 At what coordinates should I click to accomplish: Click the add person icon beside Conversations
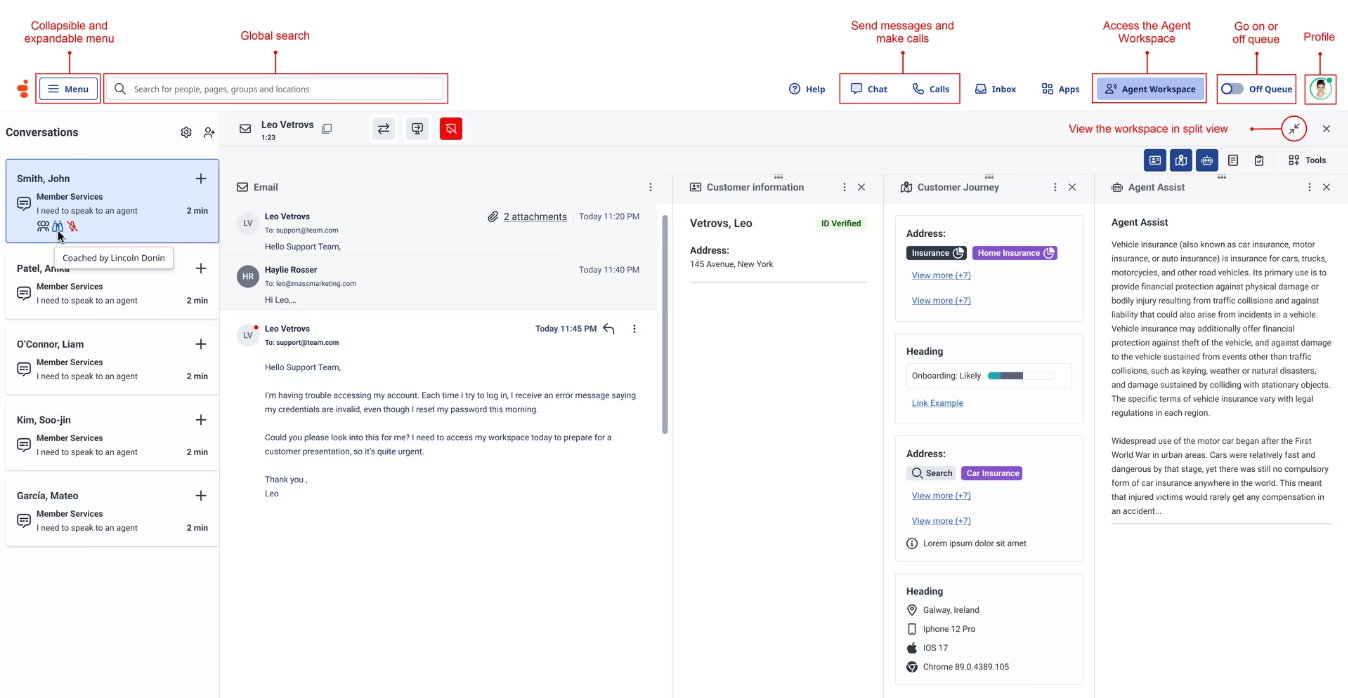tap(209, 132)
